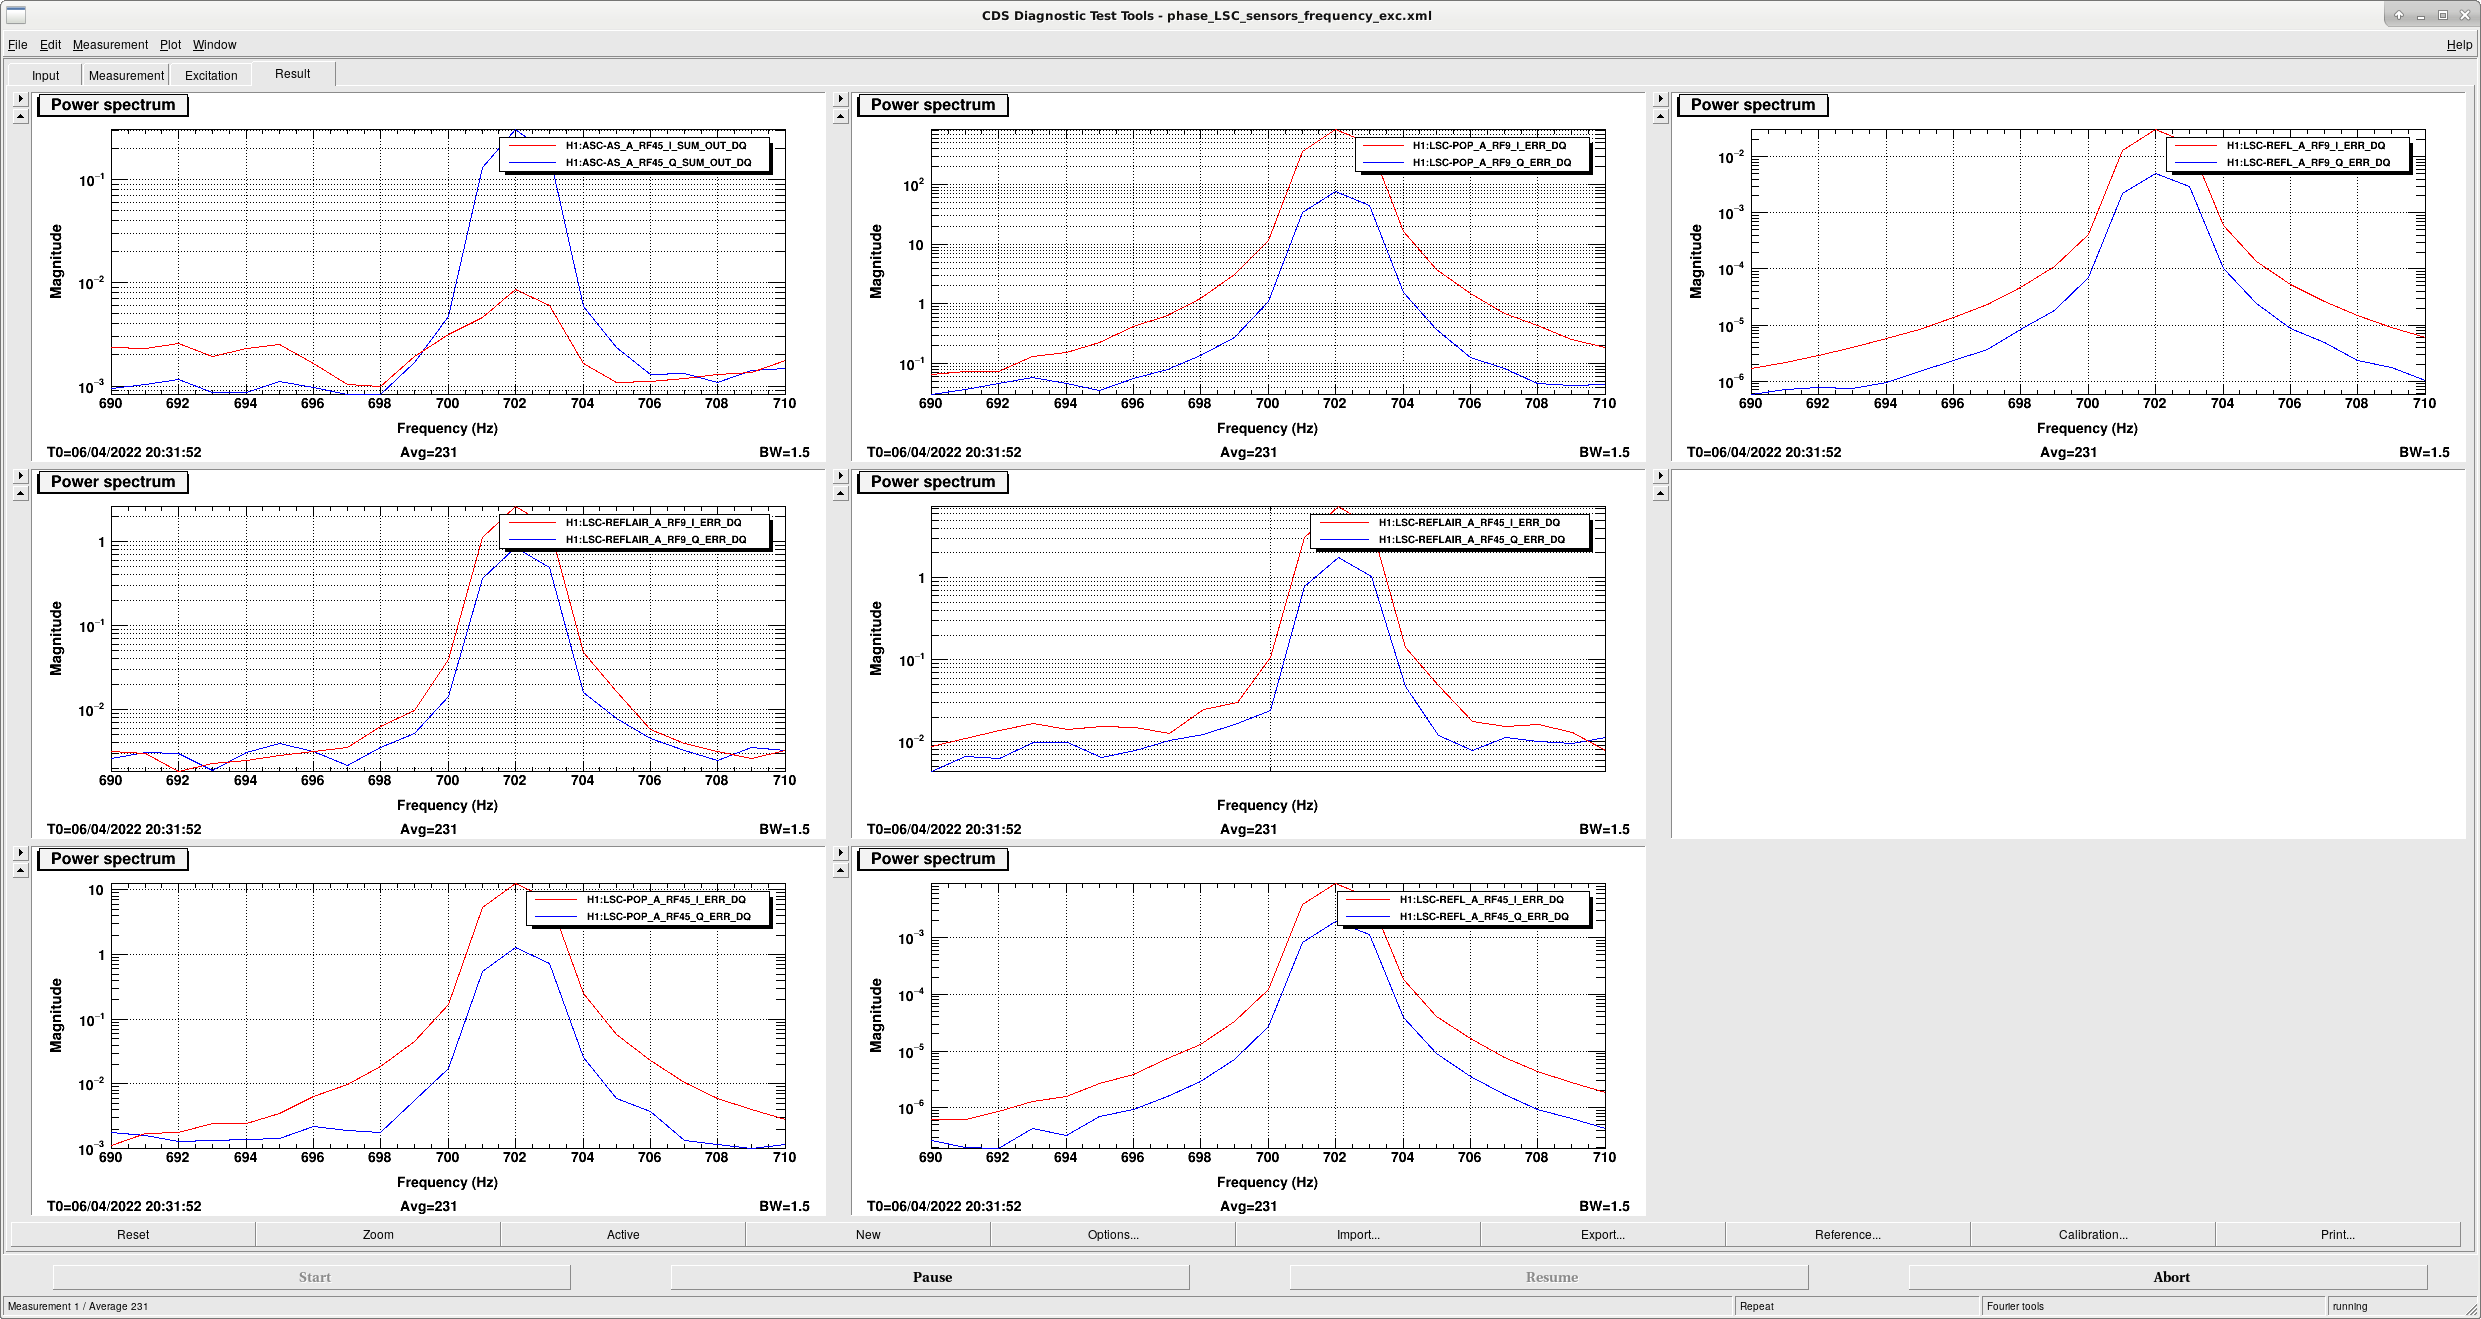Open the Measurement menu

coord(110,45)
